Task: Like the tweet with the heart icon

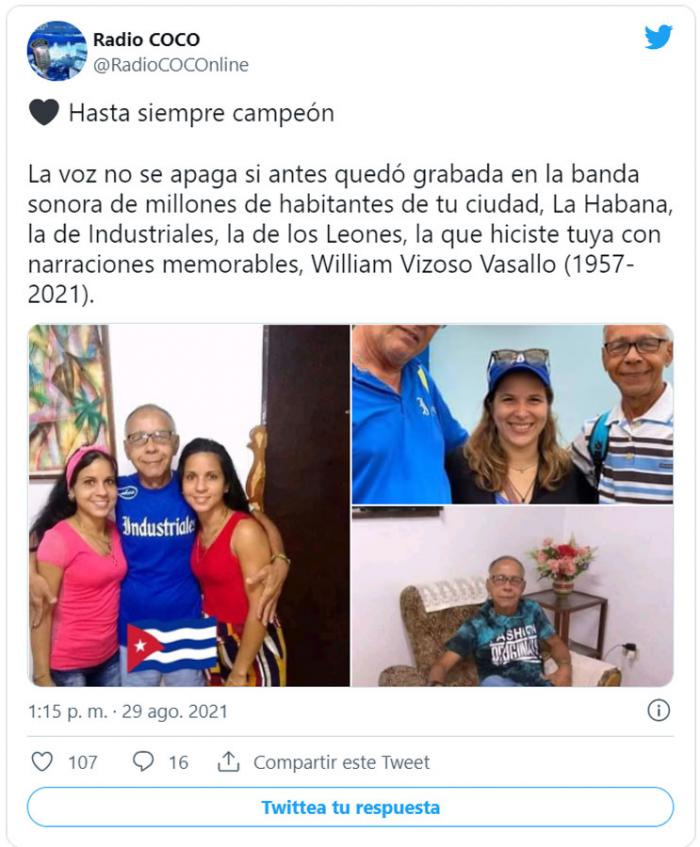Action: pos(42,762)
